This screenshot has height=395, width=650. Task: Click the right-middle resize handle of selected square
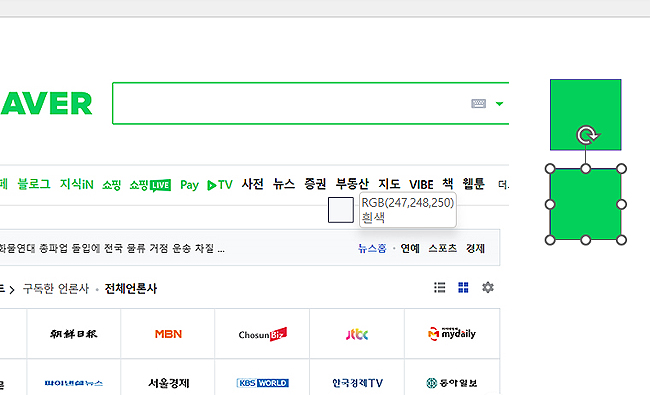point(621,204)
